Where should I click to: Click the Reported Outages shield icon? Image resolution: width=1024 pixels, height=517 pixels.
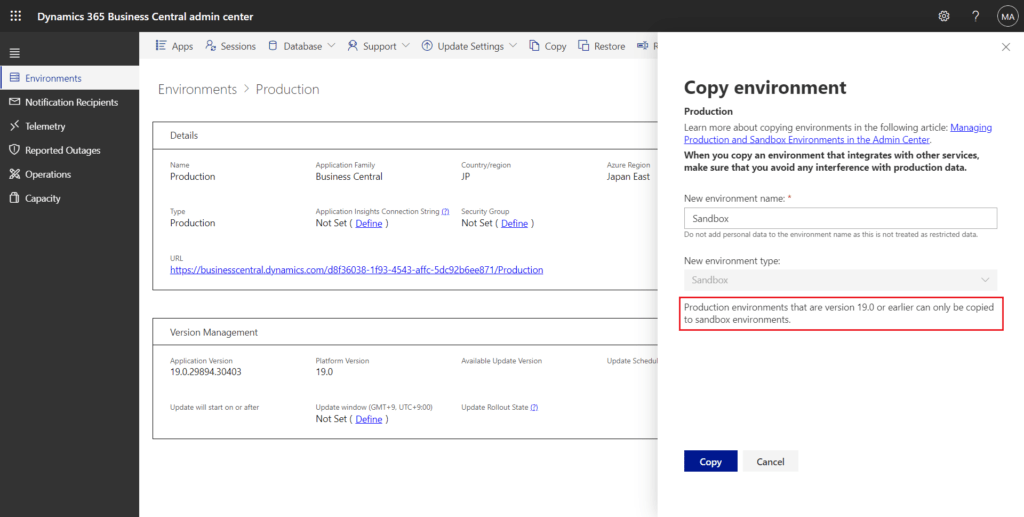tap(14, 149)
